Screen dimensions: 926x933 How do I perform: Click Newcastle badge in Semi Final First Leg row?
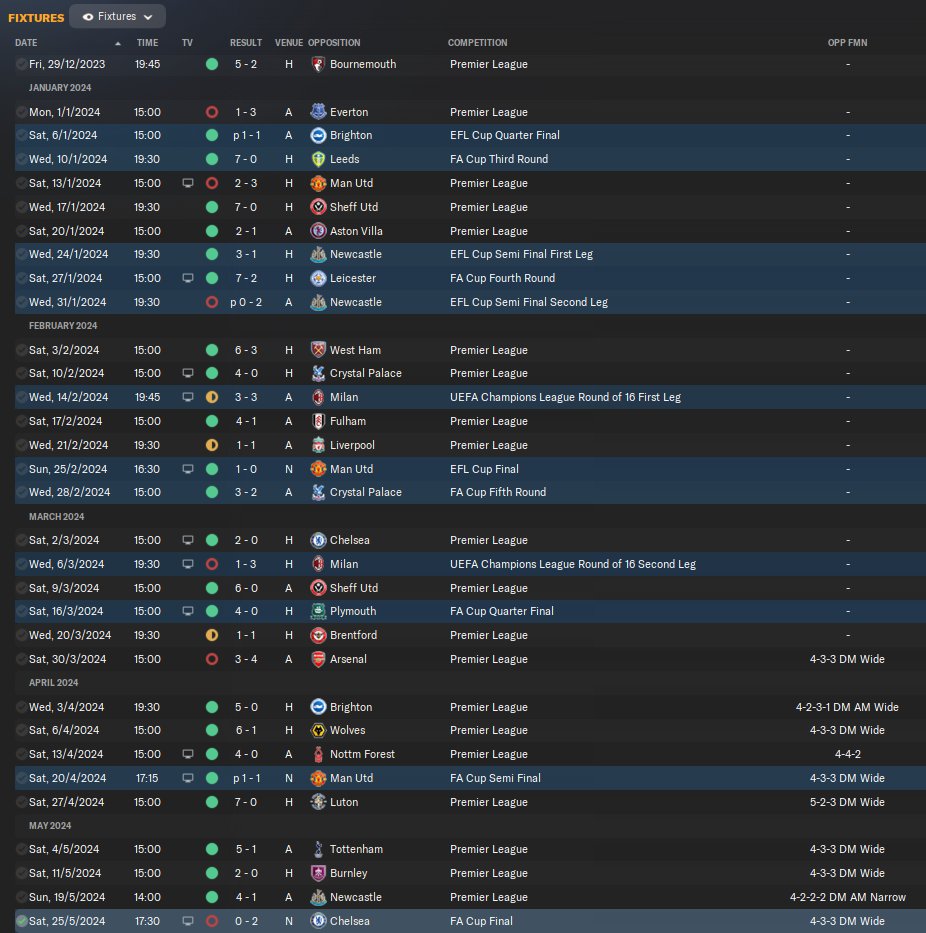click(318, 254)
